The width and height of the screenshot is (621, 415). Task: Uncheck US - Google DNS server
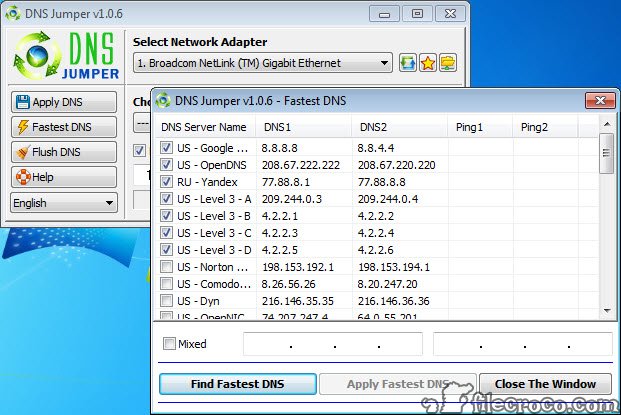click(166, 148)
